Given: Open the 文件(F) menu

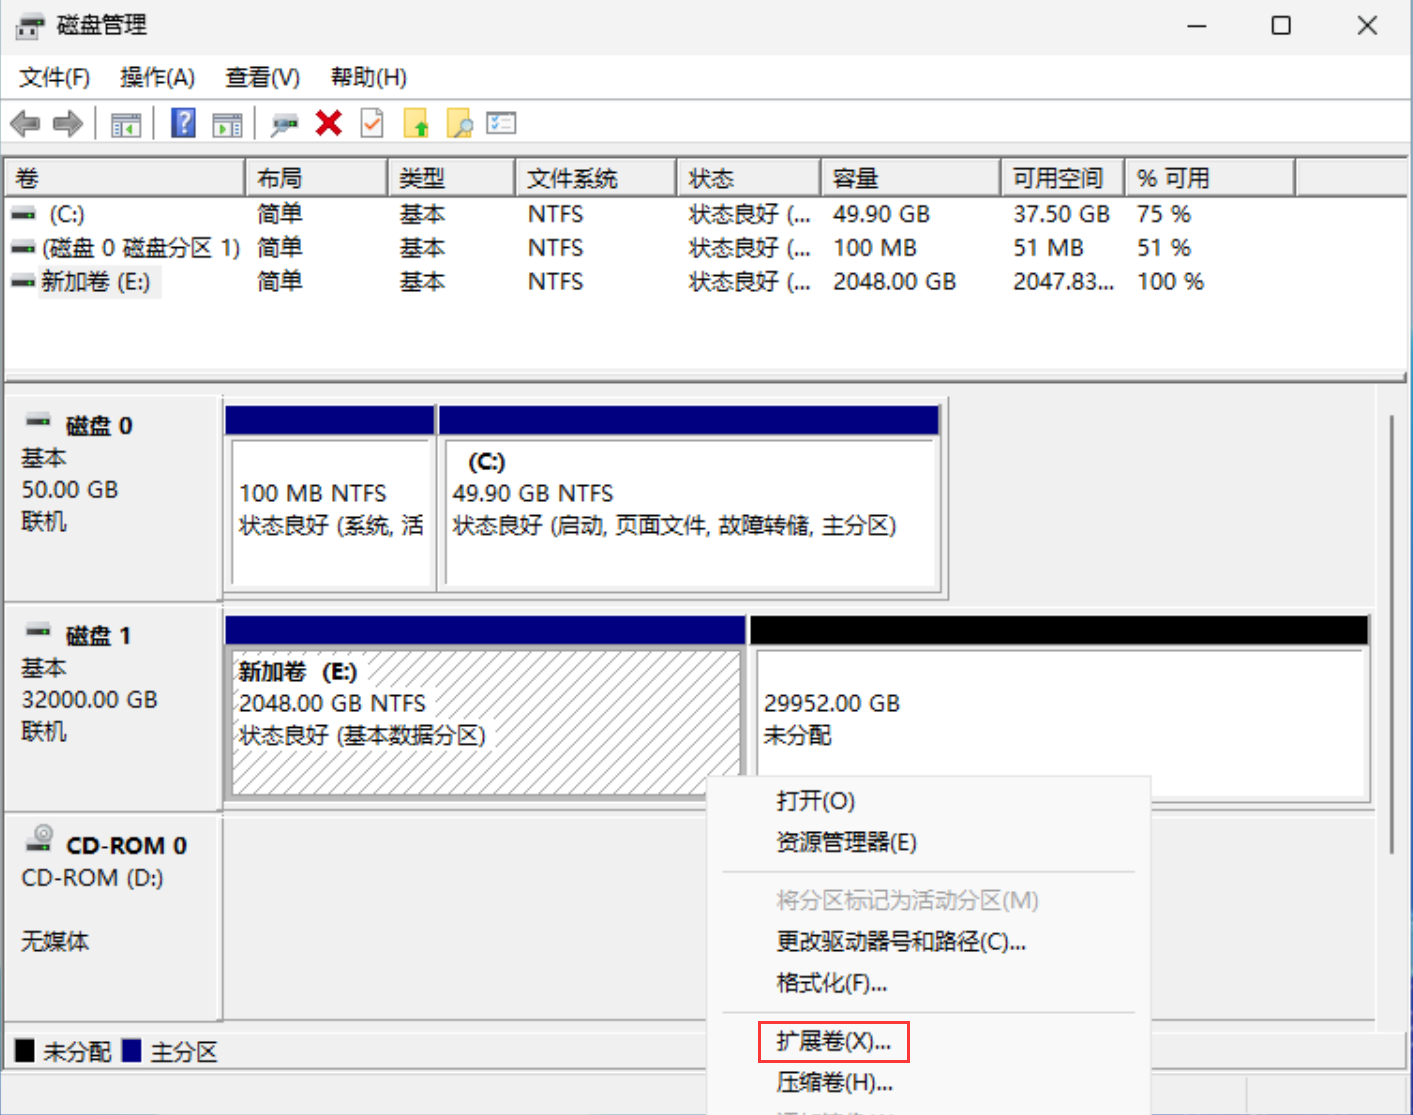Looking at the screenshot, I should (x=54, y=77).
